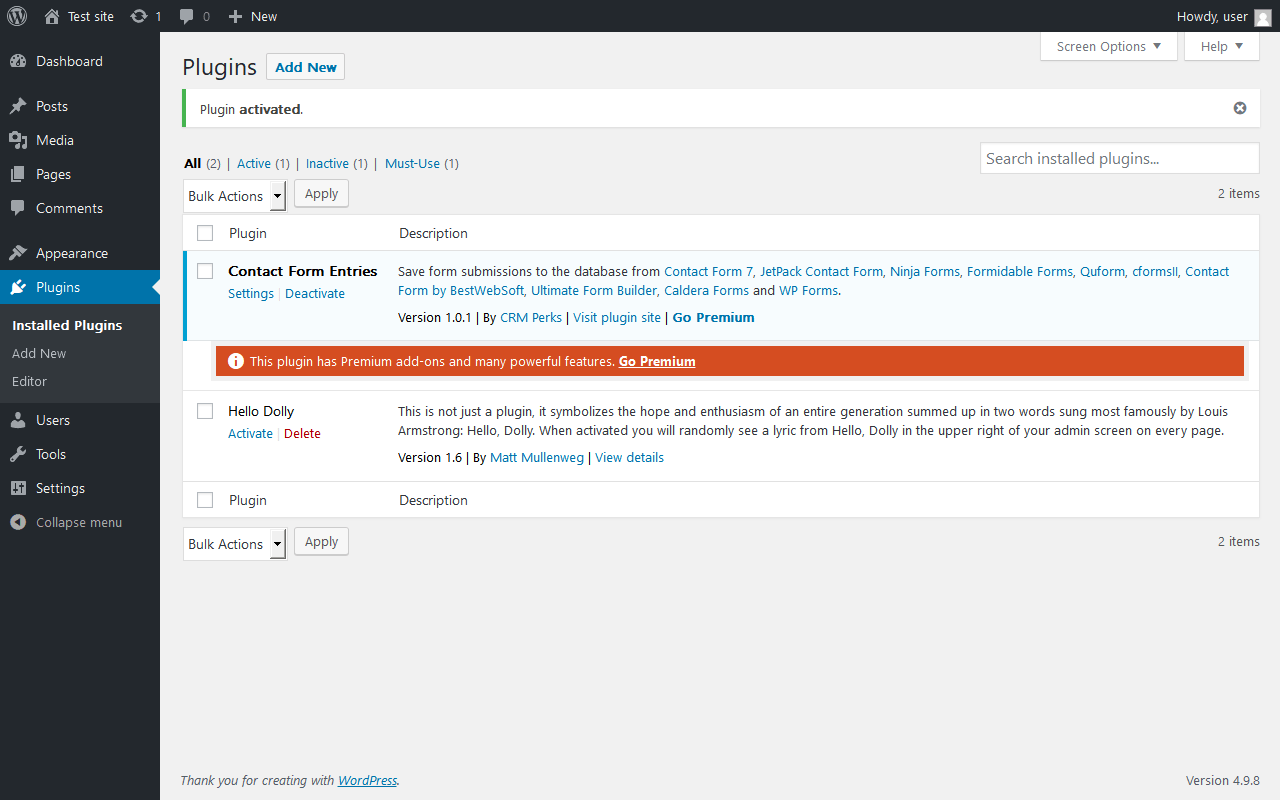Open the CRM Perks author link
The image size is (1280, 800).
coord(531,317)
